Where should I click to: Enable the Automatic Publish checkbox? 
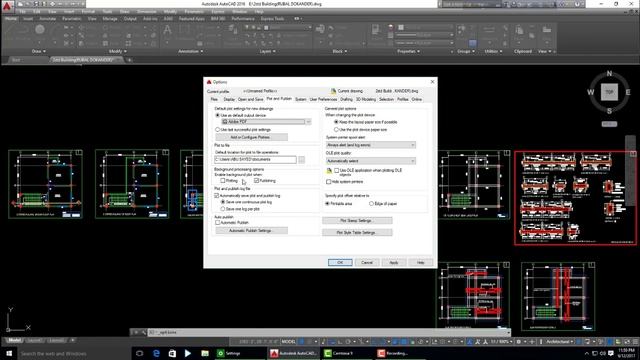coord(217,222)
